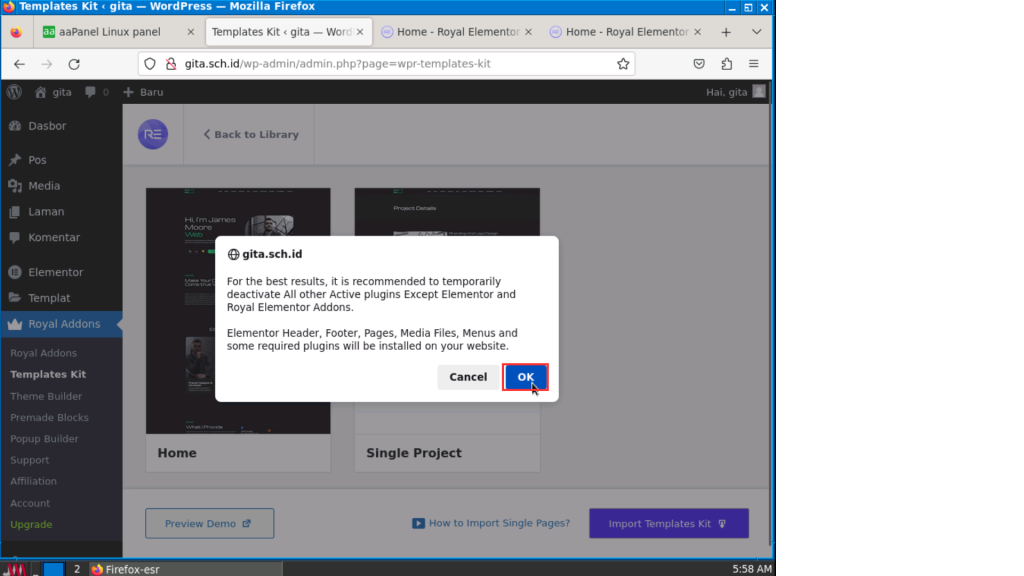Click OK in the confirmation dialog
The image size is (1024, 576).
(x=525, y=377)
